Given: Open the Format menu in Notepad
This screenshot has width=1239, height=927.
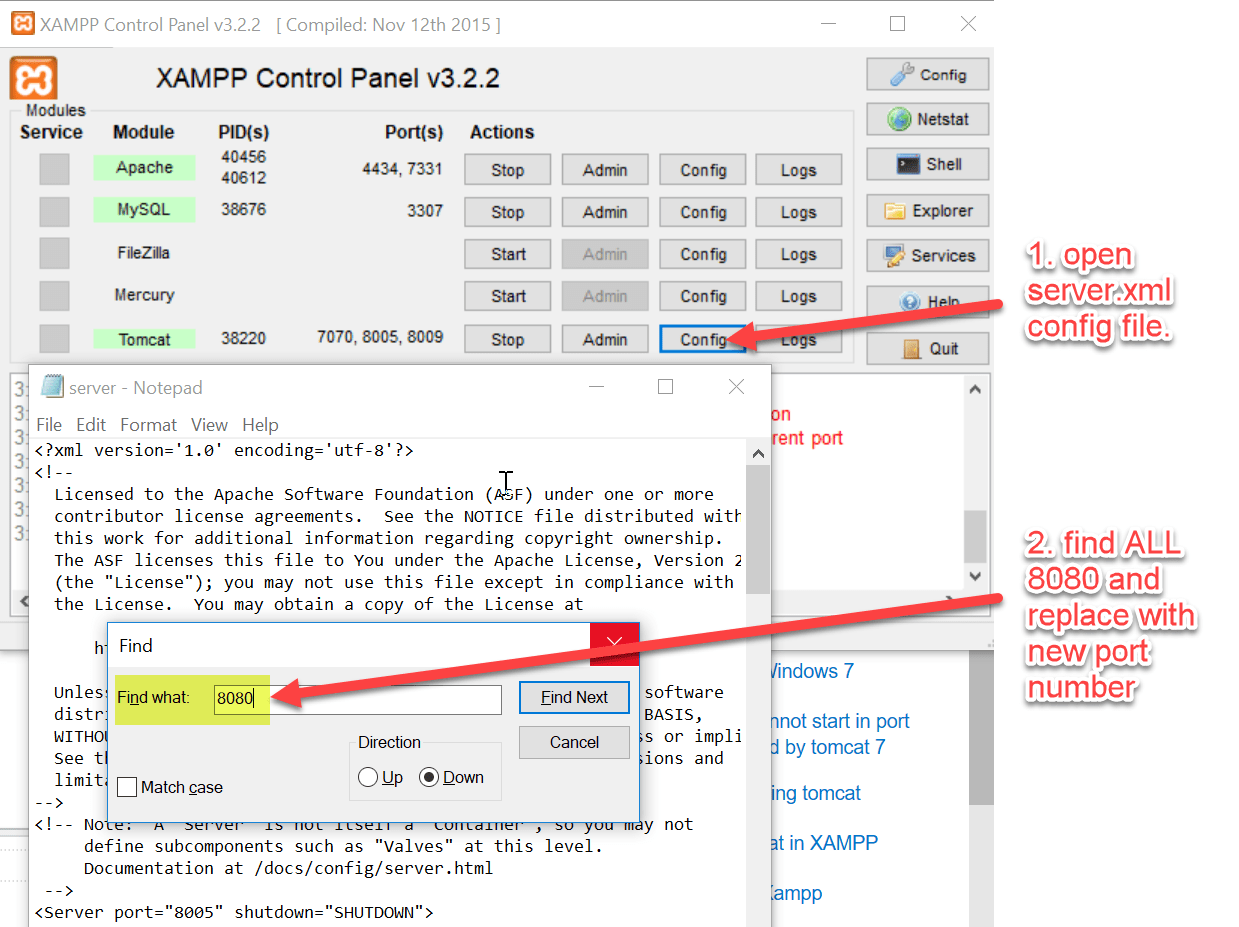Looking at the screenshot, I should pos(148,424).
